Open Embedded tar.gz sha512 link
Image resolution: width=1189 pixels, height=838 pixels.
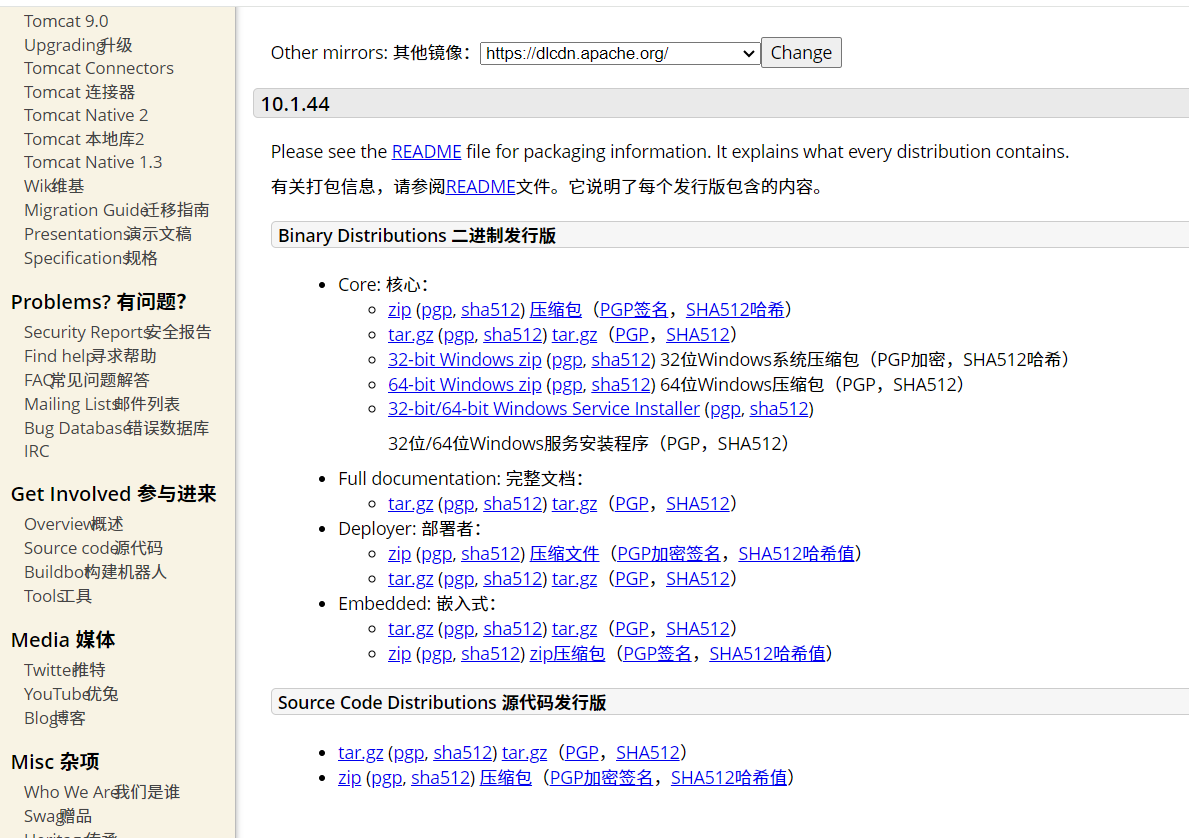513,629
